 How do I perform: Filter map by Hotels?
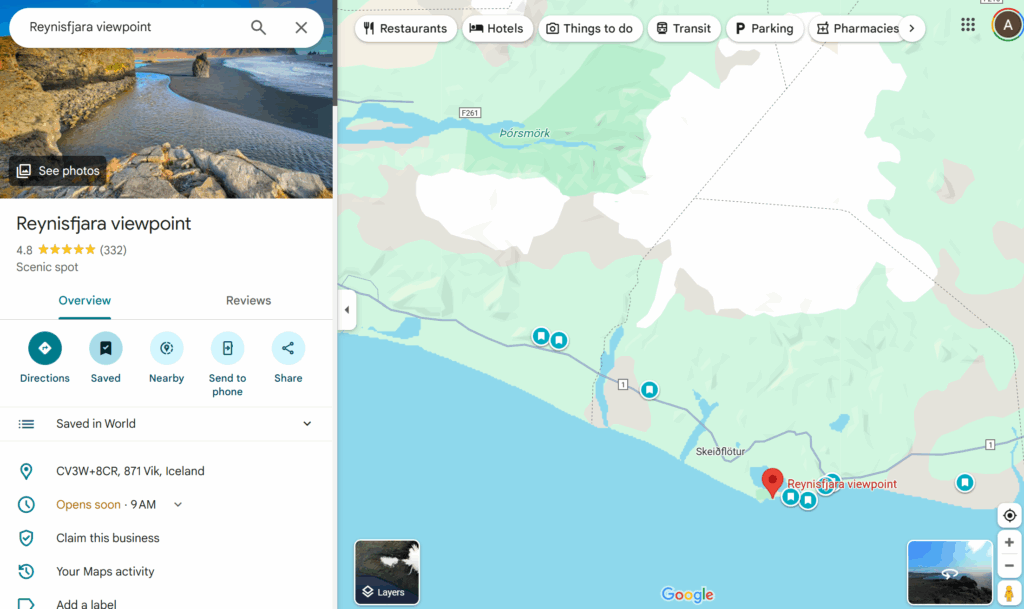(x=497, y=29)
